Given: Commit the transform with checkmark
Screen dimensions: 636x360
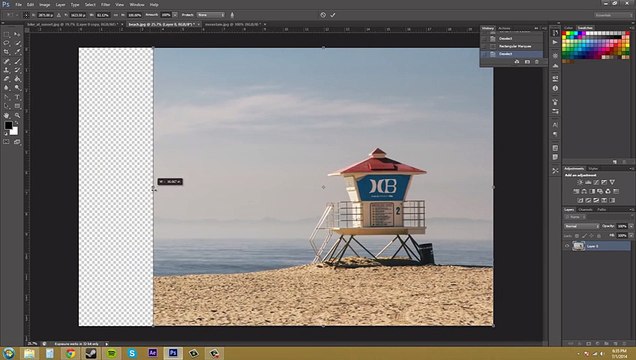Looking at the screenshot, I should 333,15.
